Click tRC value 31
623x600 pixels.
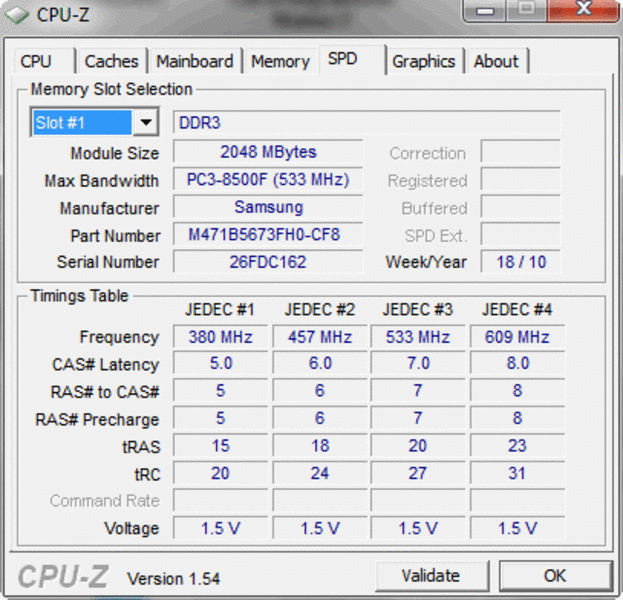[517, 473]
